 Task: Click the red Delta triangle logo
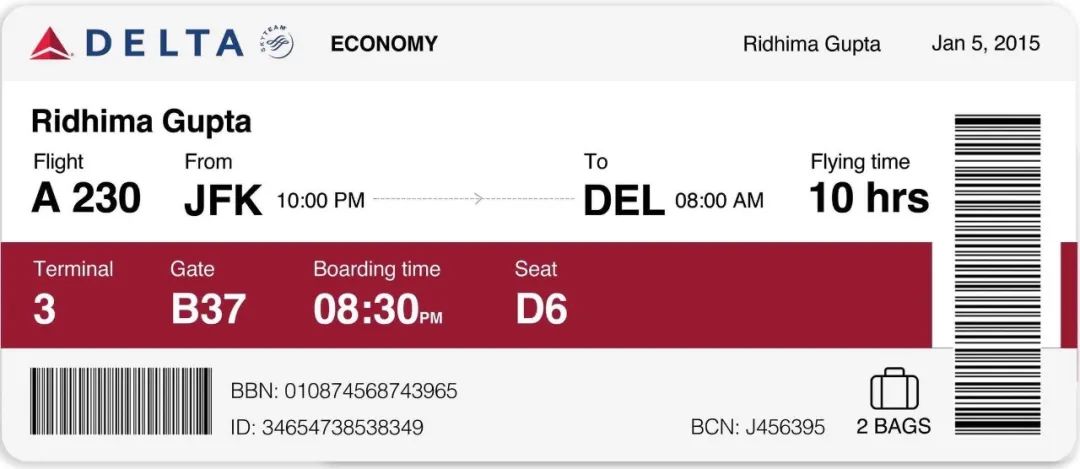click(50, 43)
